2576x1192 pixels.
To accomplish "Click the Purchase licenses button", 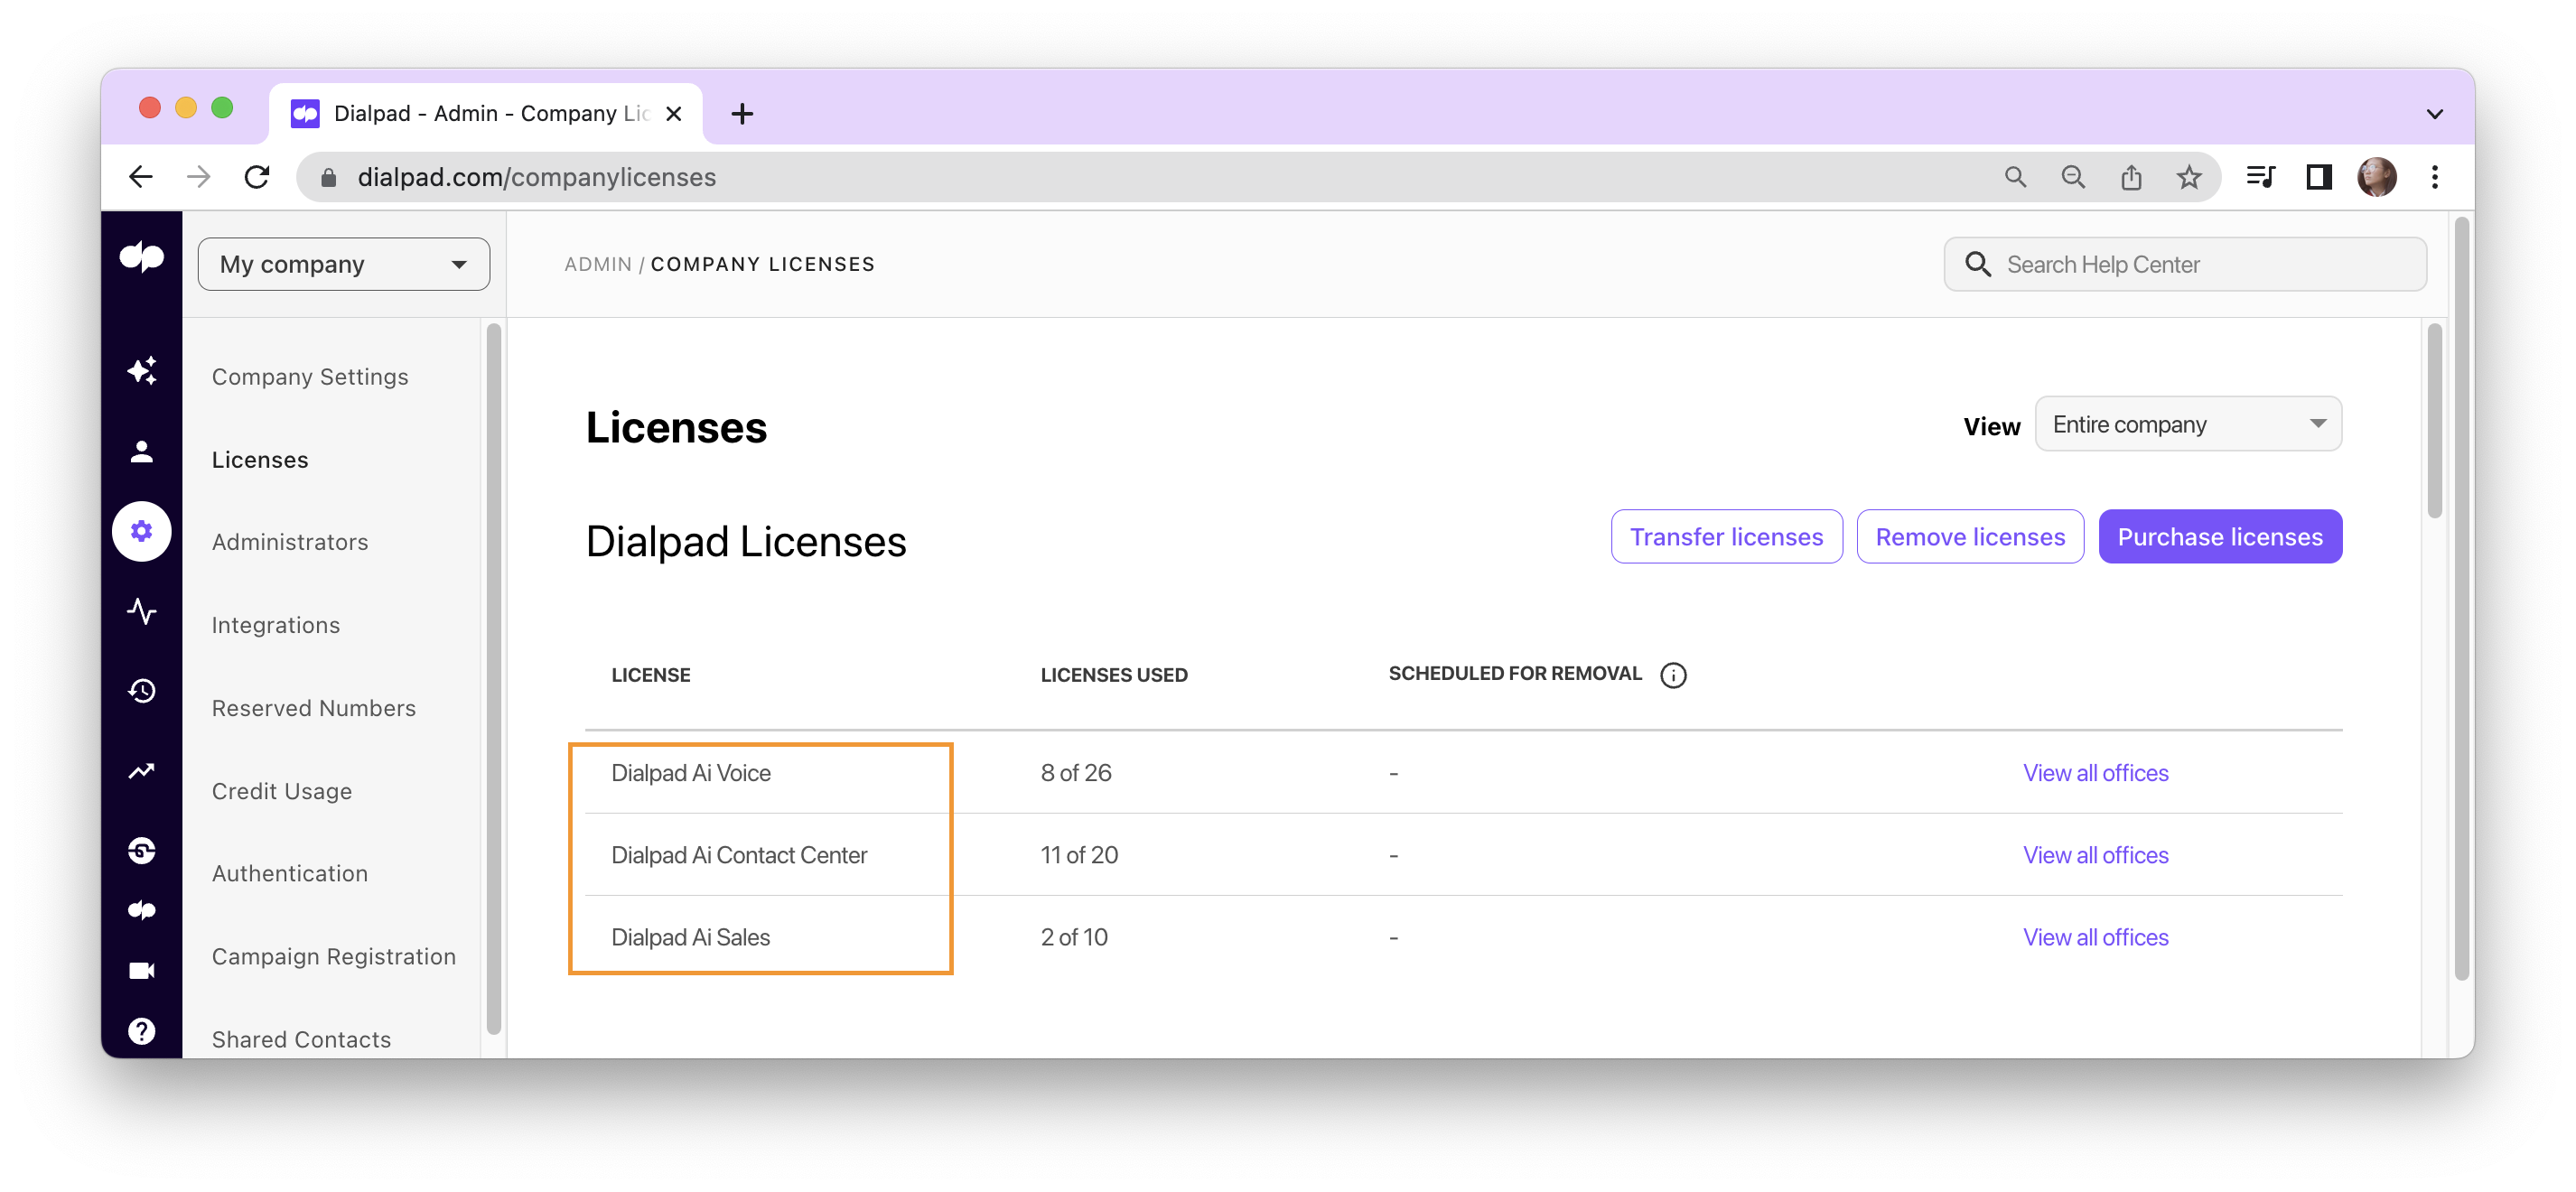I will click(2220, 537).
